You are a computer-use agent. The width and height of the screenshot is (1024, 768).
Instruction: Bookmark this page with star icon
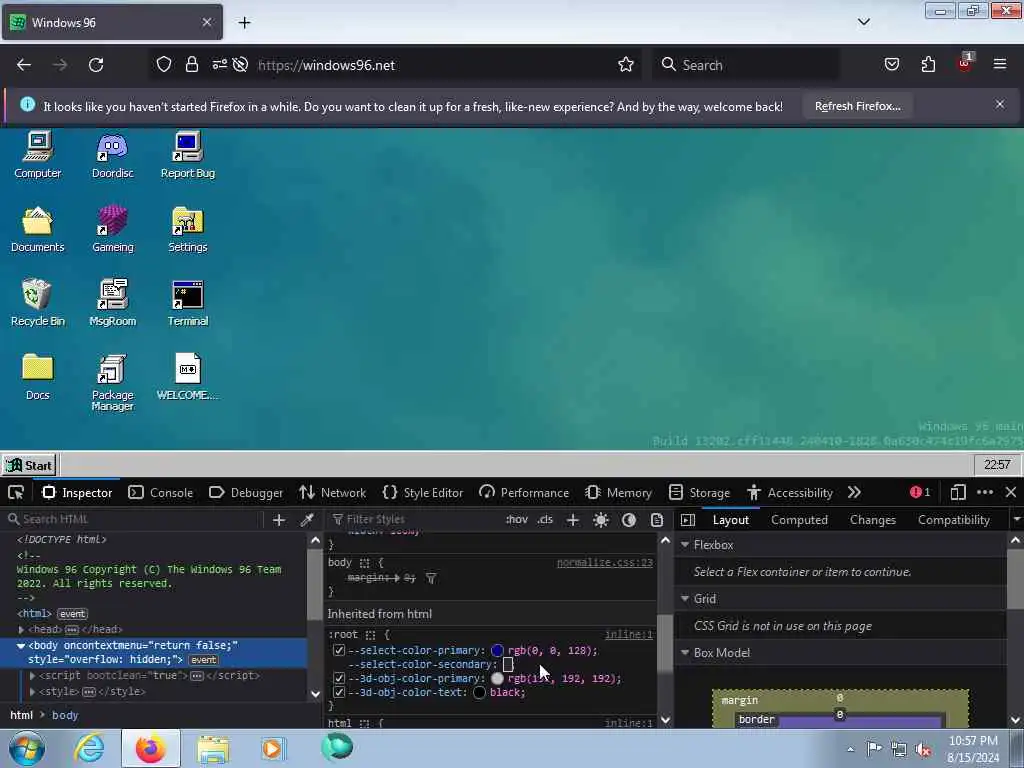[x=626, y=65]
